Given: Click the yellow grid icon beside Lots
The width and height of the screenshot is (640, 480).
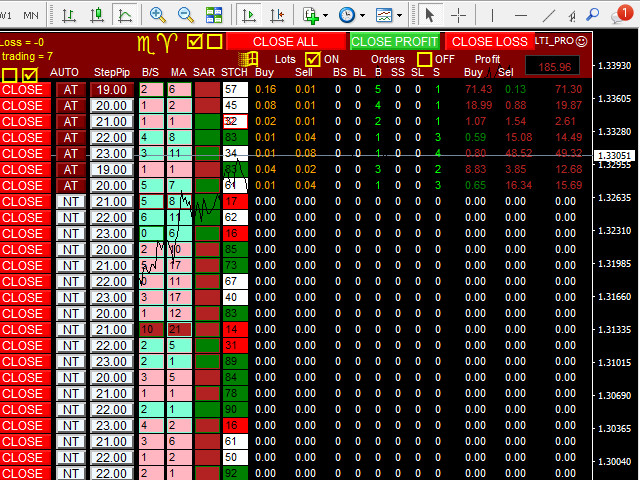Looking at the screenshot, I should tap(248, 59).
